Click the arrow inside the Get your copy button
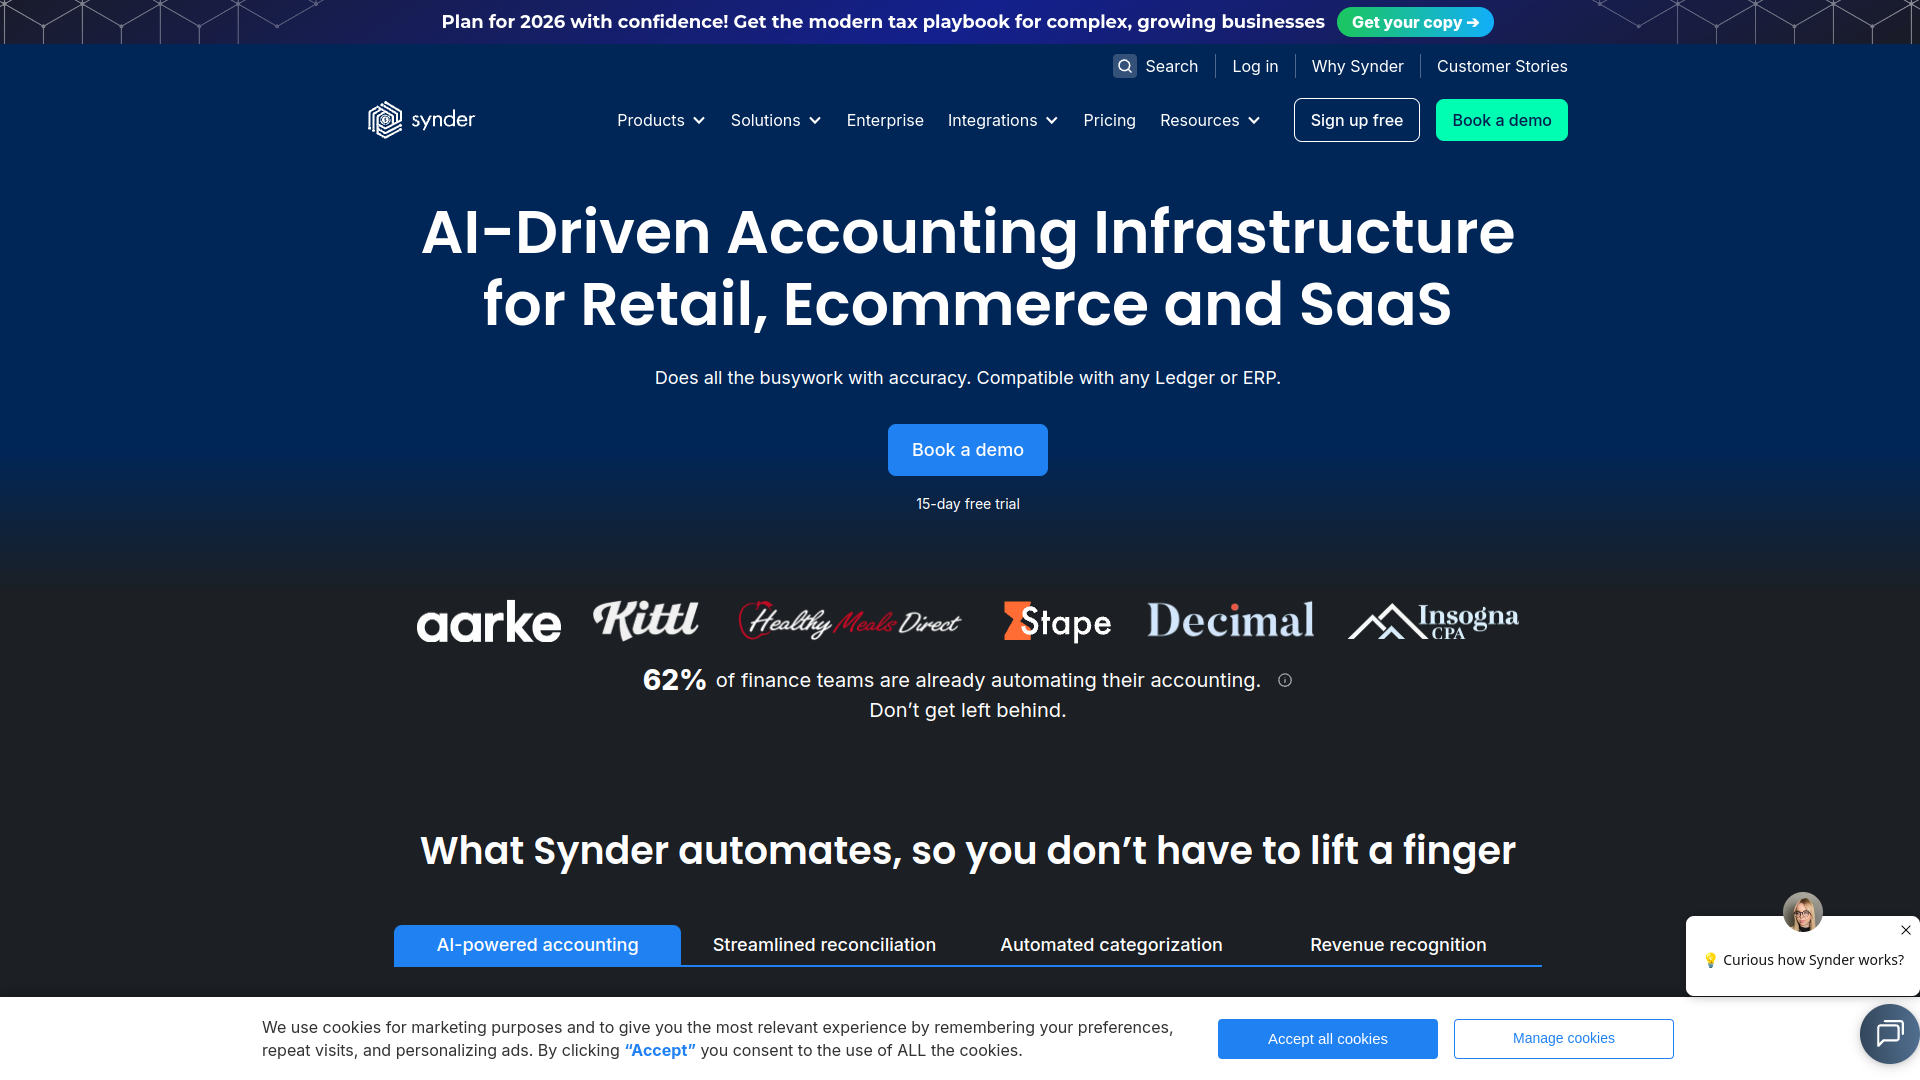The width and height of the screenshot is (1920, 1080). (x=1473, y=21)
